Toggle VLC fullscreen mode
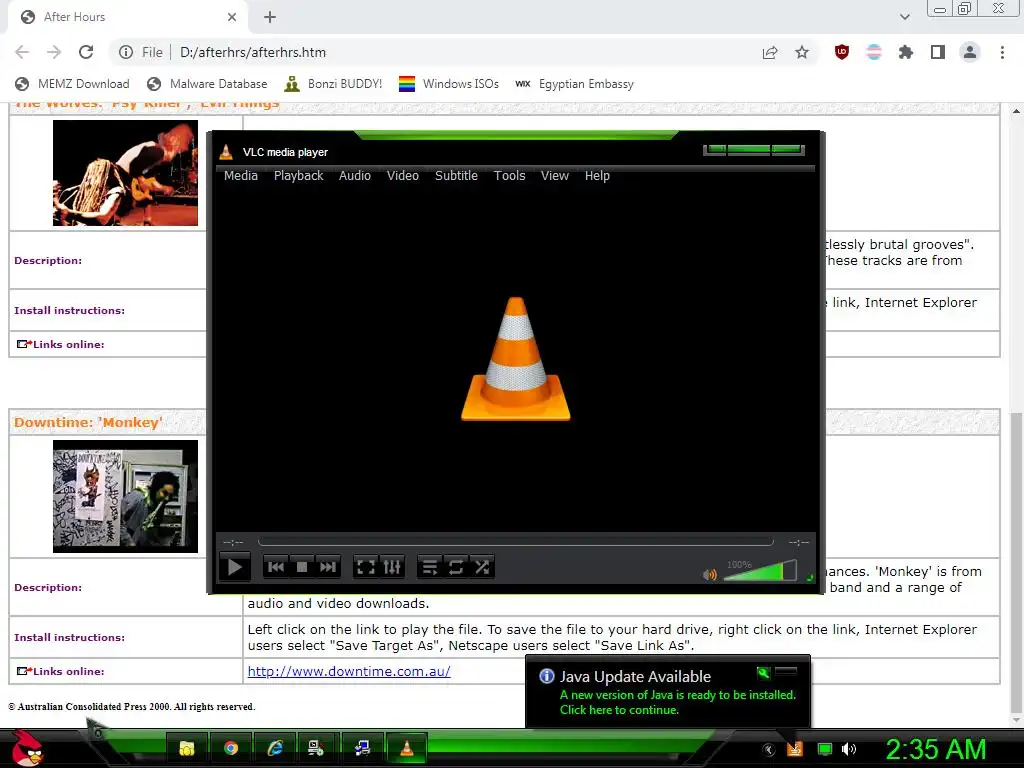Screen dimensions: 1024x768 click(x=366, y=567)
